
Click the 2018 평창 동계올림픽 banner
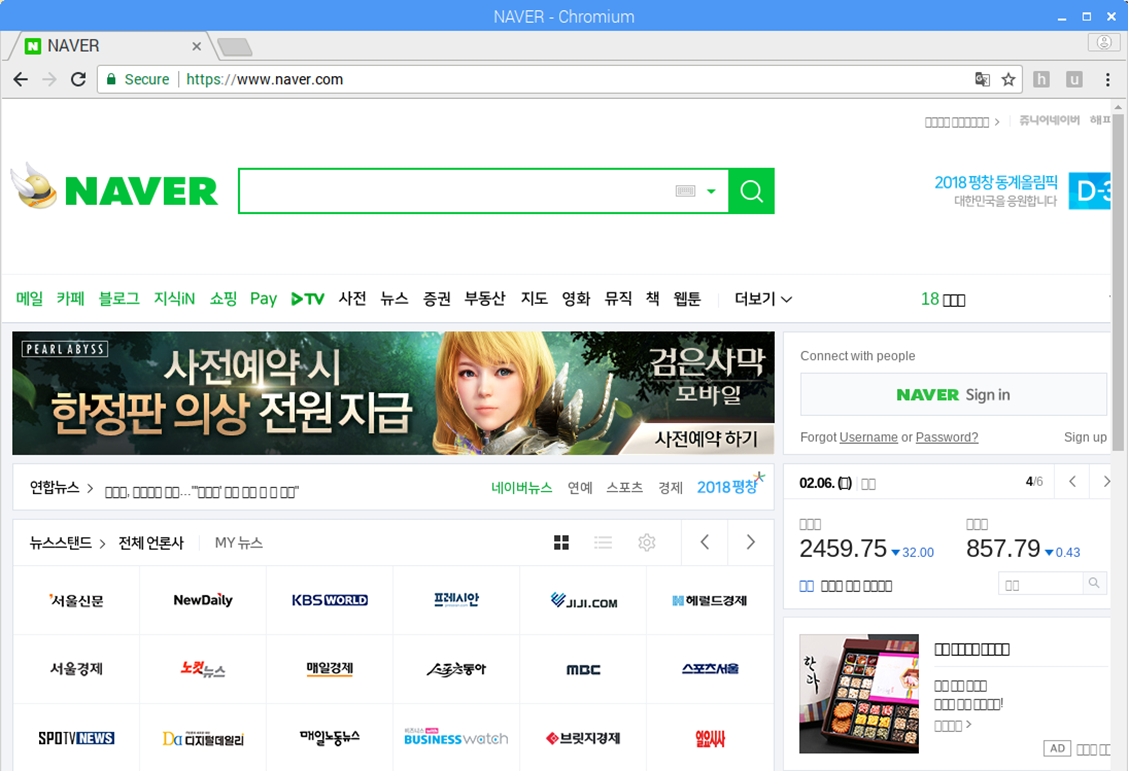tap(1022, 191)
